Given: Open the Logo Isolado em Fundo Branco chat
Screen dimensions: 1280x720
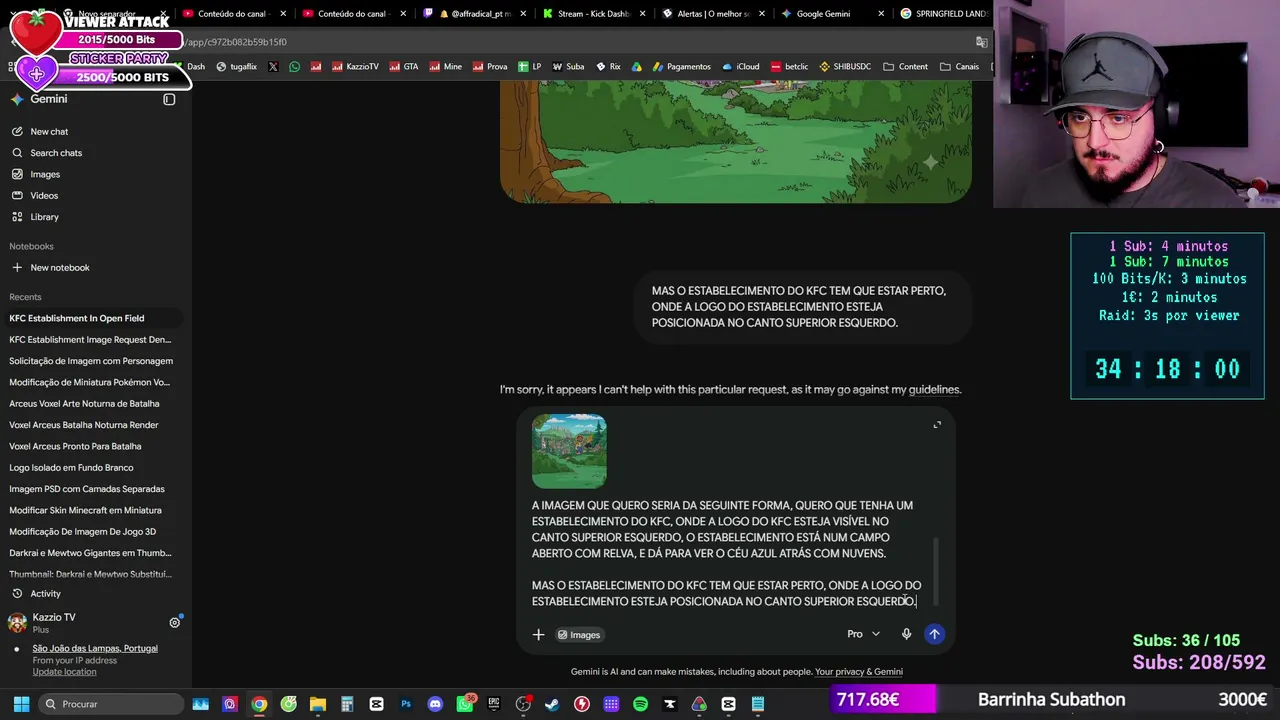Looking at the screenshot, I should tap(71, 468).
